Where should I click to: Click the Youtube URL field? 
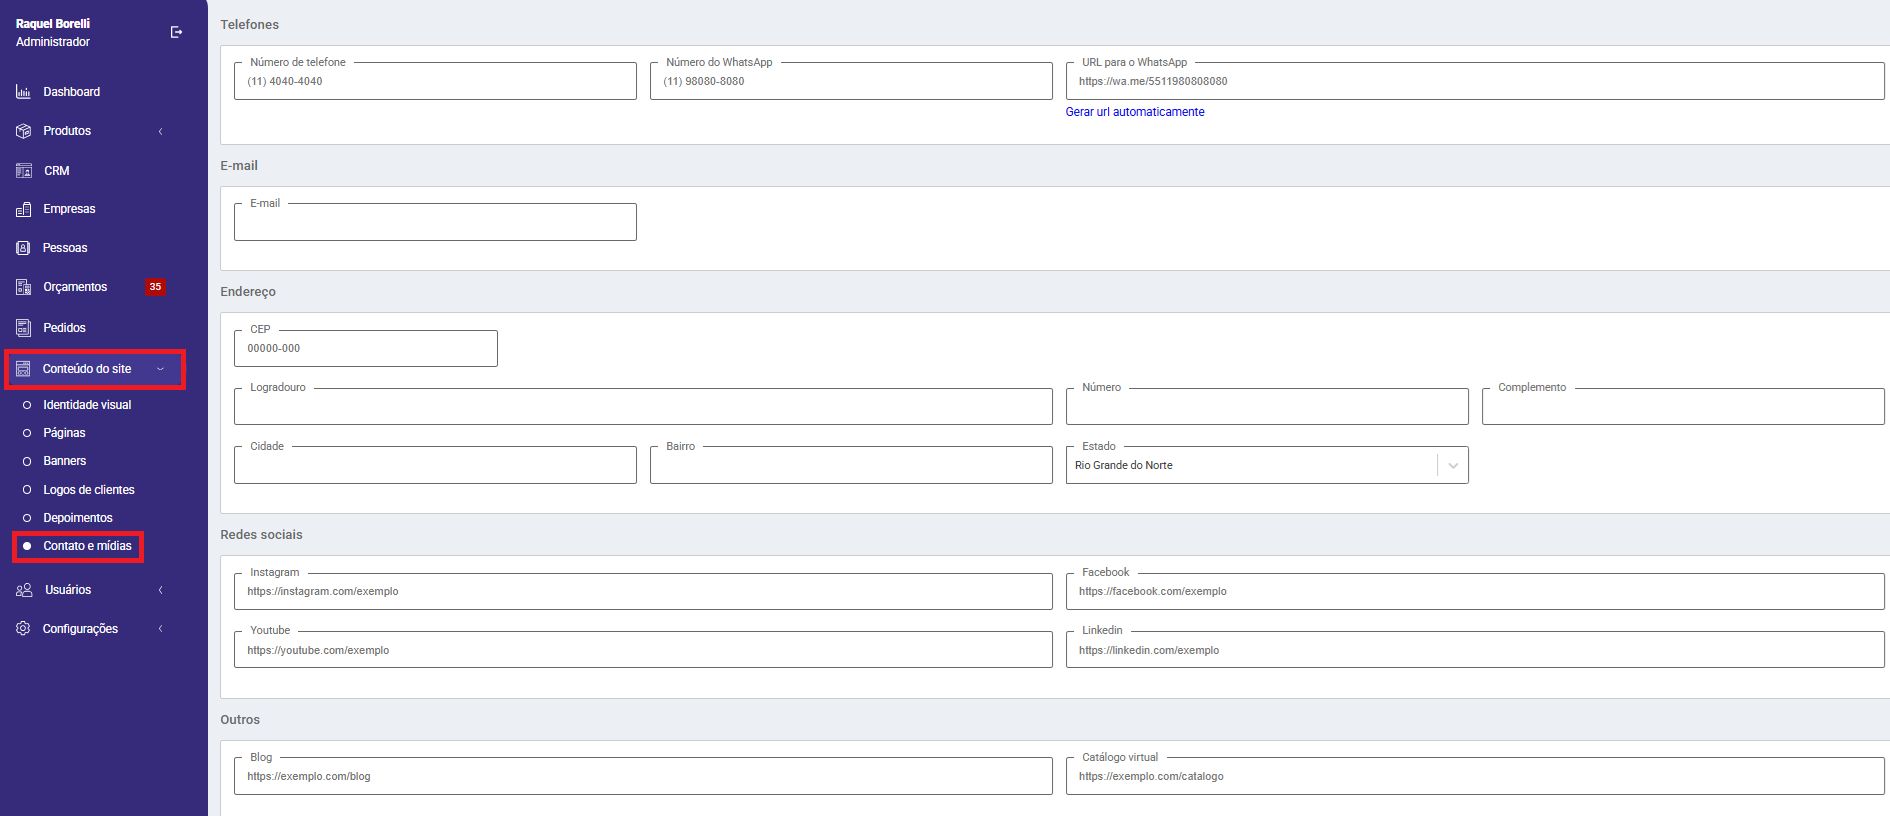[643, 650]
